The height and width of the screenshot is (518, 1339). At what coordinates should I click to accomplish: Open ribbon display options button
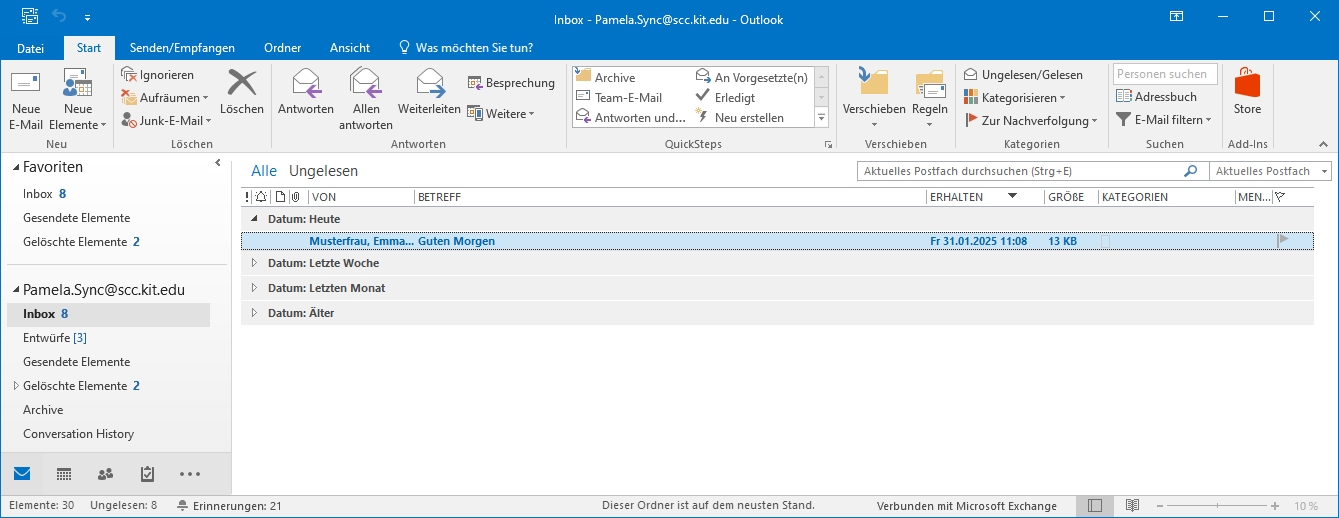coord(1176,17)
